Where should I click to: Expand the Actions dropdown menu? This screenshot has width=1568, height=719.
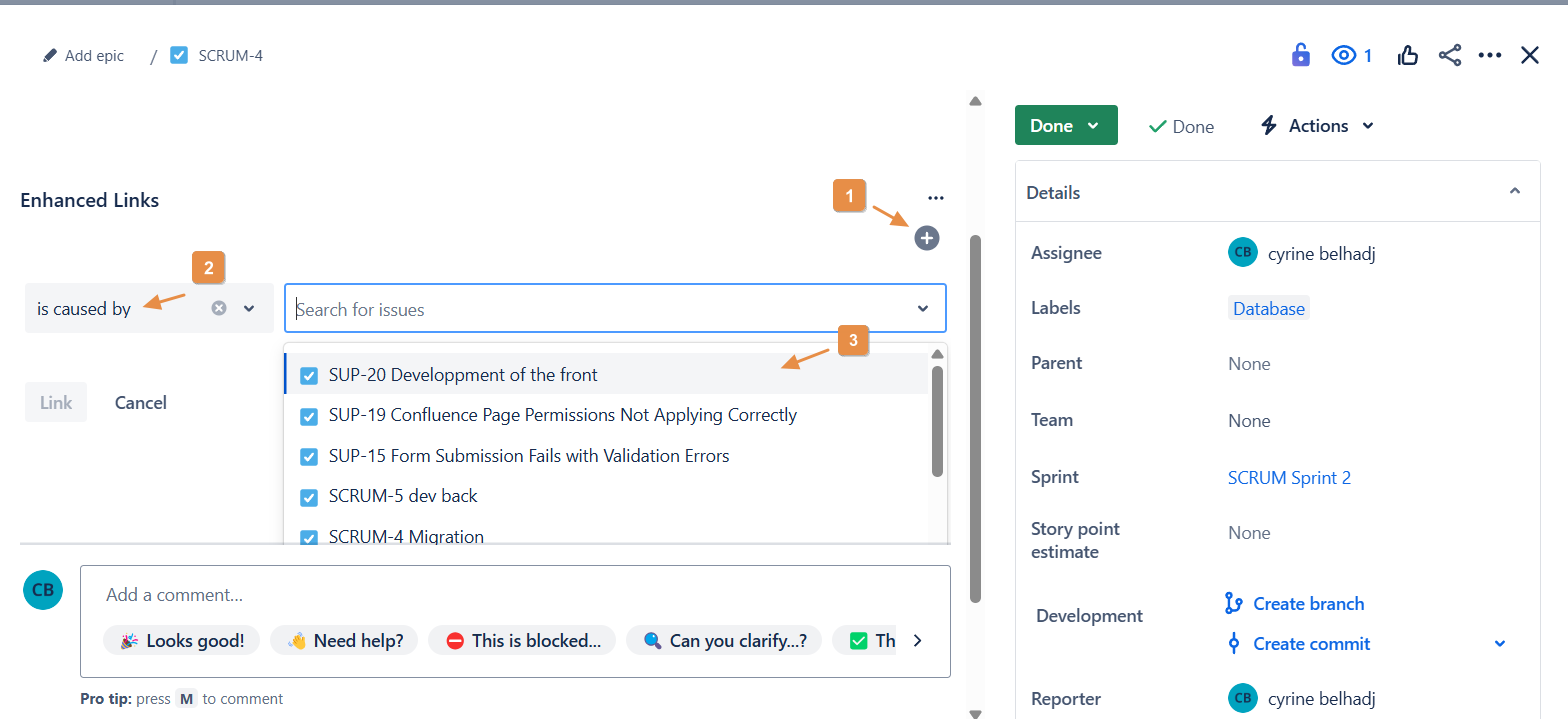tap(1317, 126)
